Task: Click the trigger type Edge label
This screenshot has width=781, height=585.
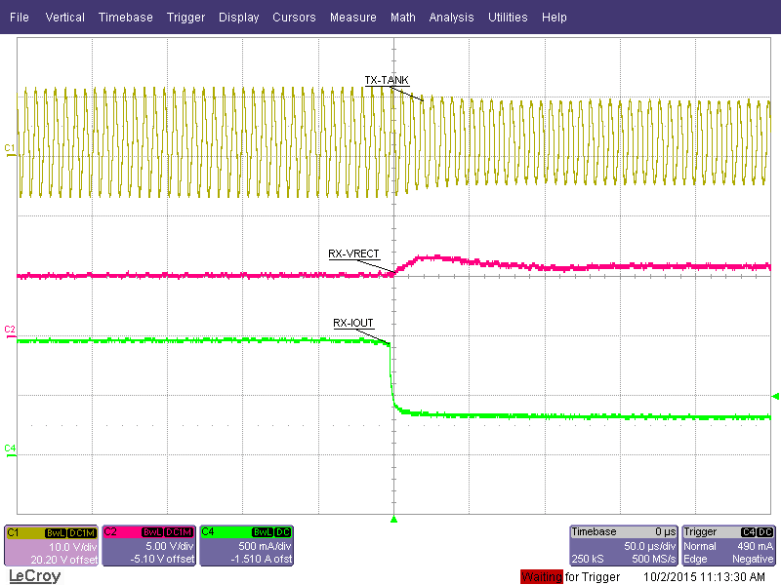Action: (x=695, y=559)
